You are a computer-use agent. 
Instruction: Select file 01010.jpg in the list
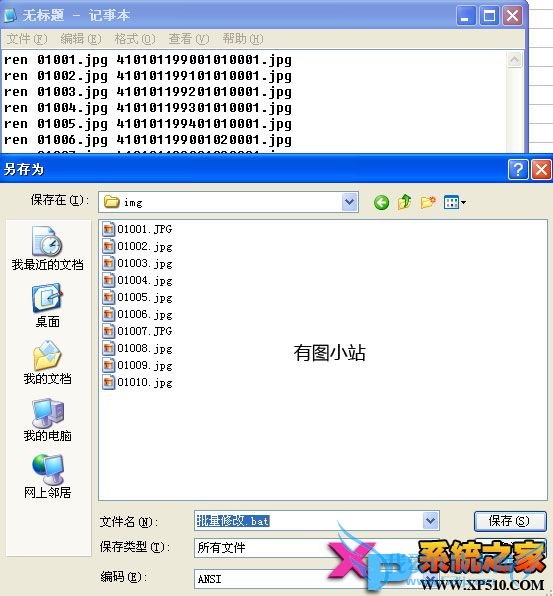click(138, 382)
